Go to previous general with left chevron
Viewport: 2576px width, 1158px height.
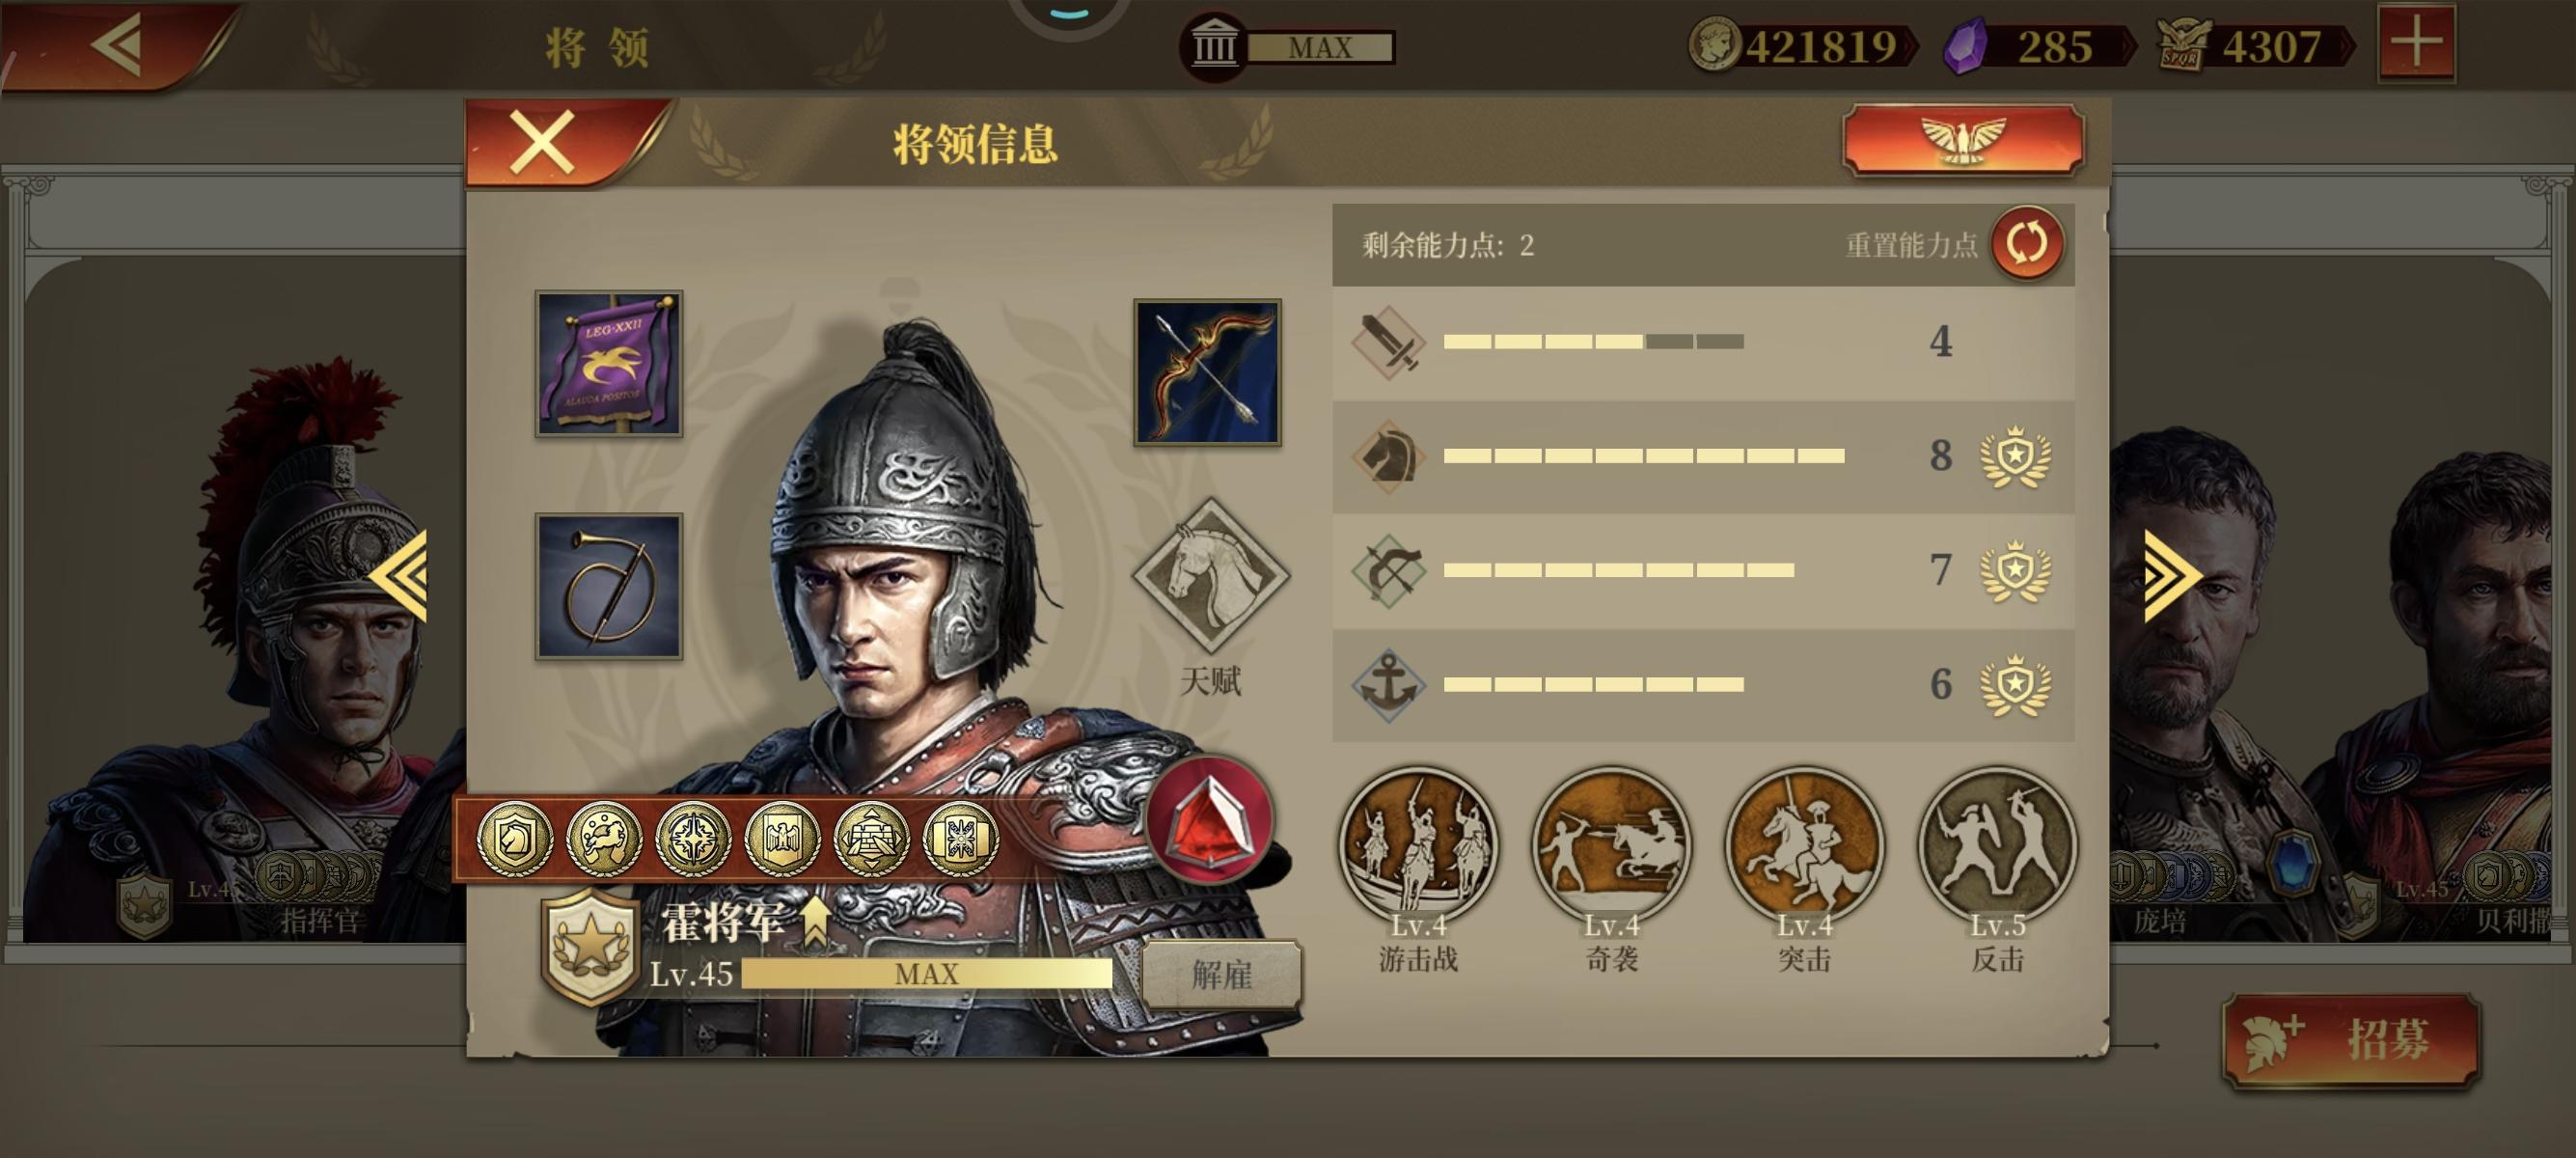click(398, 575)
